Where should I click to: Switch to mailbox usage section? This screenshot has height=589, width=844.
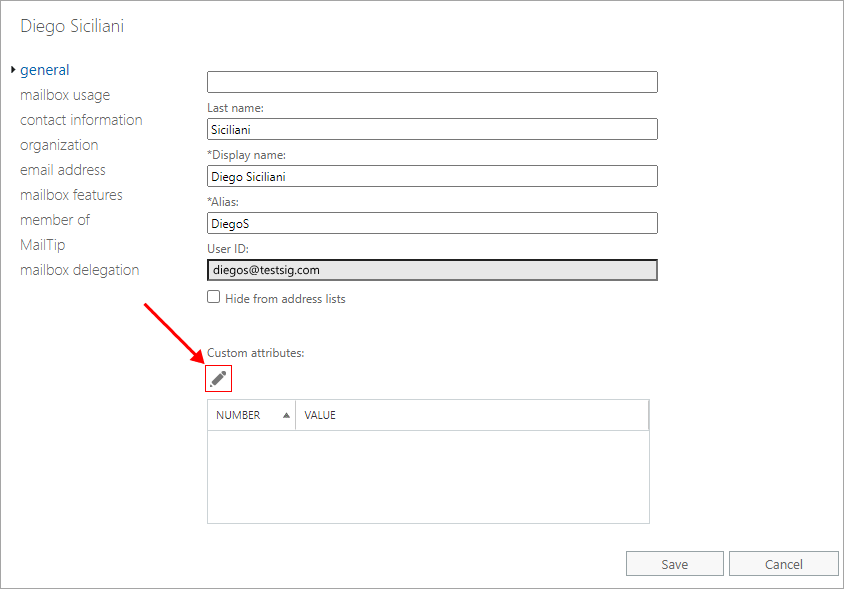pyautogui.click(x=65, y=95)
